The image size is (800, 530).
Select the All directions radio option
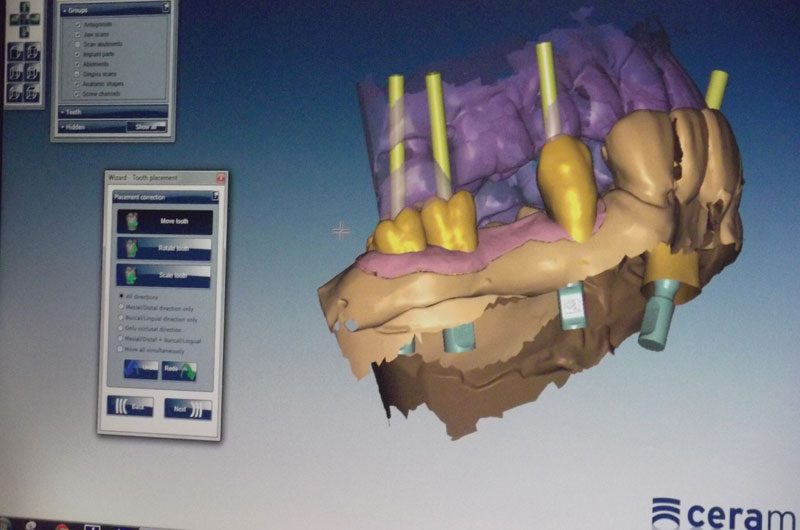[121, 296]
